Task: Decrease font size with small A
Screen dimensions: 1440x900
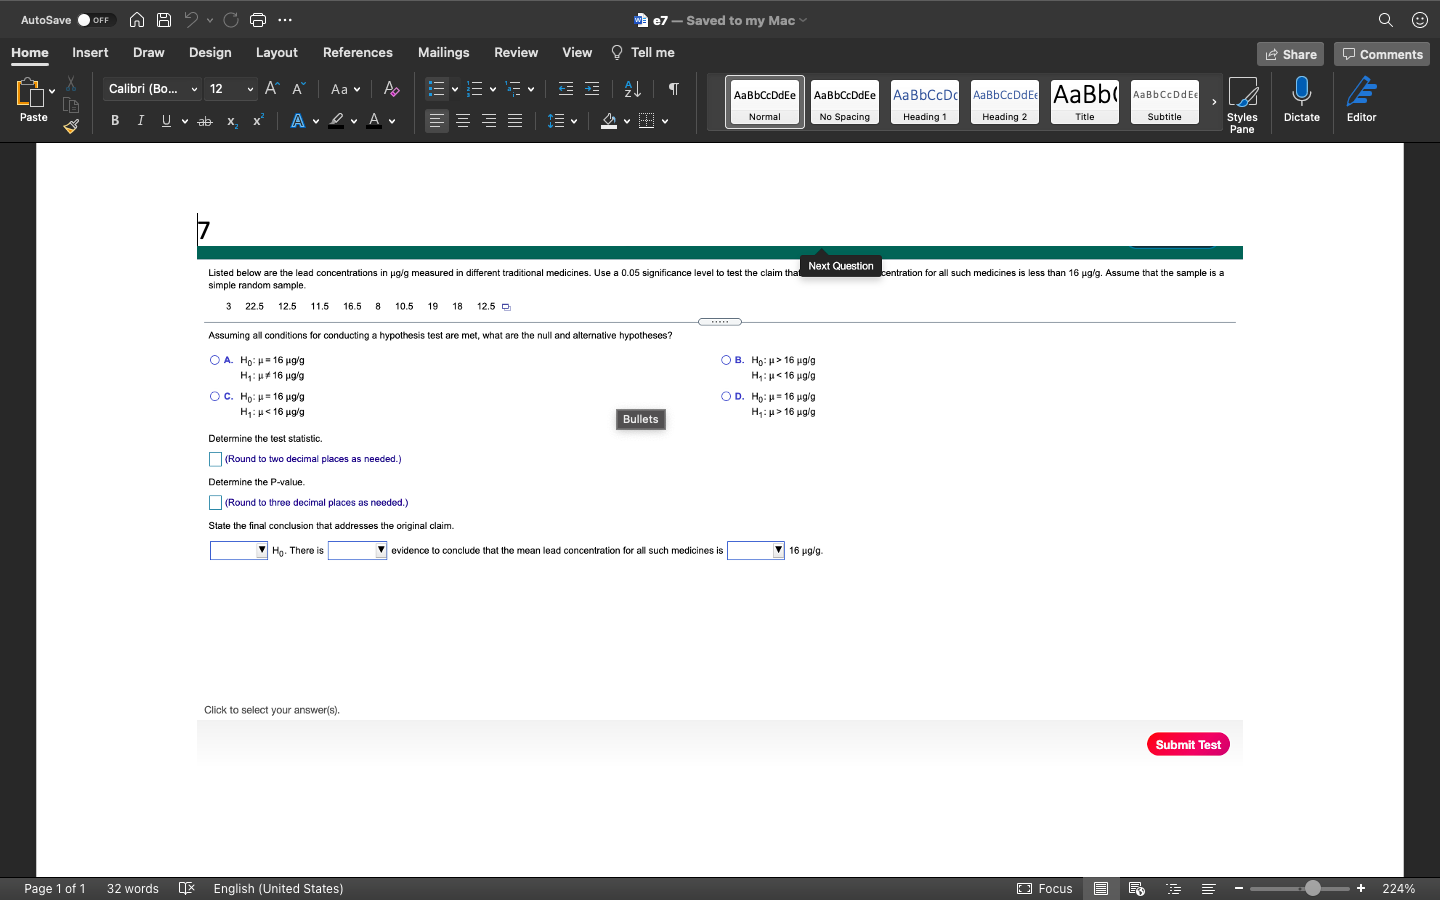Action: click(298, 89)
